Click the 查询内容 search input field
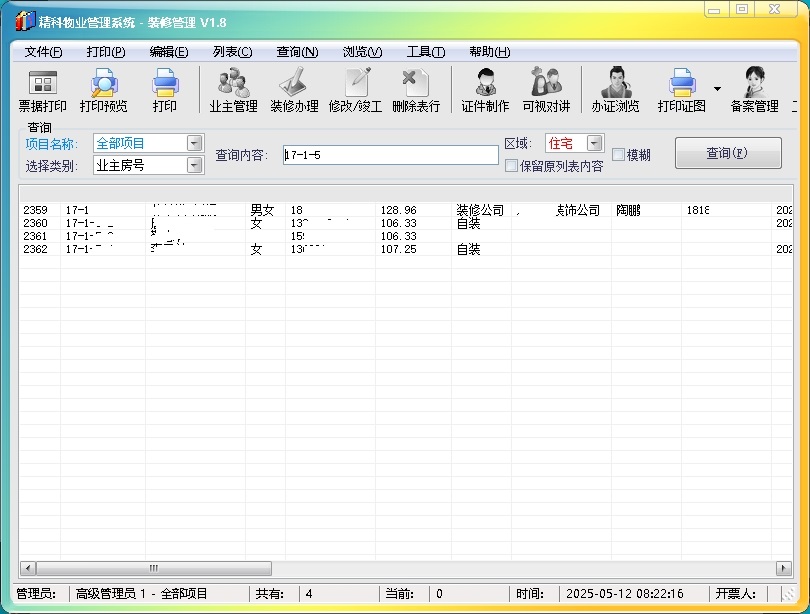This screenshot has width=810, height=614. [390, 155]
